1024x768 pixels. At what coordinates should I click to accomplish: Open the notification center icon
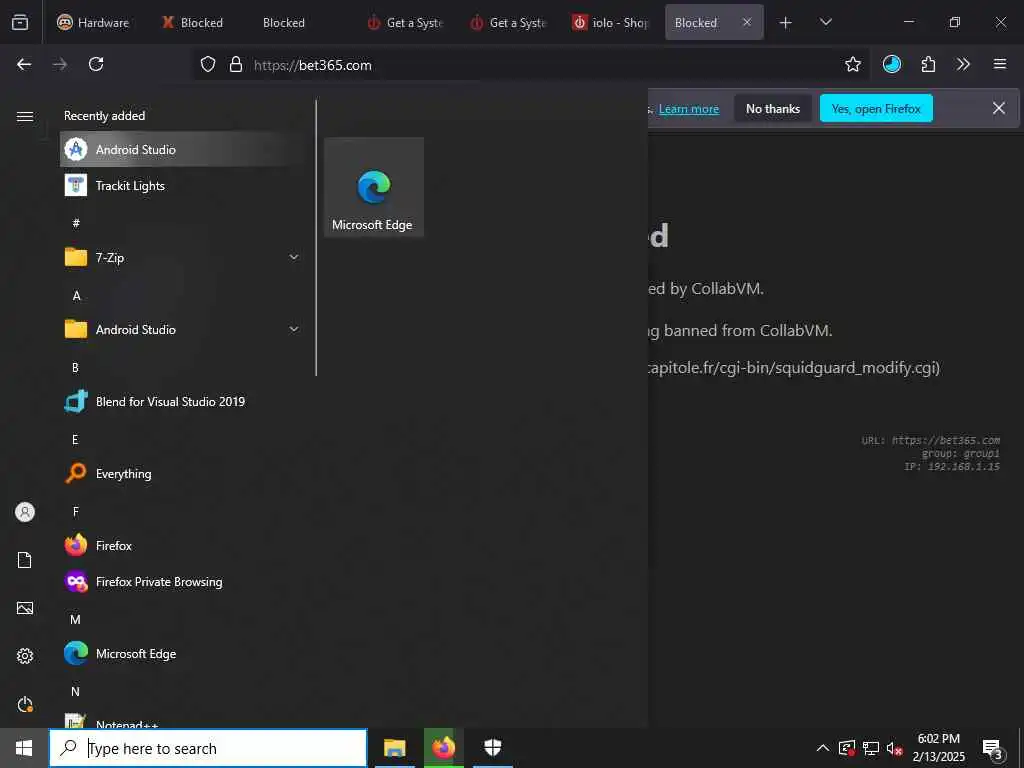(993, 748)
